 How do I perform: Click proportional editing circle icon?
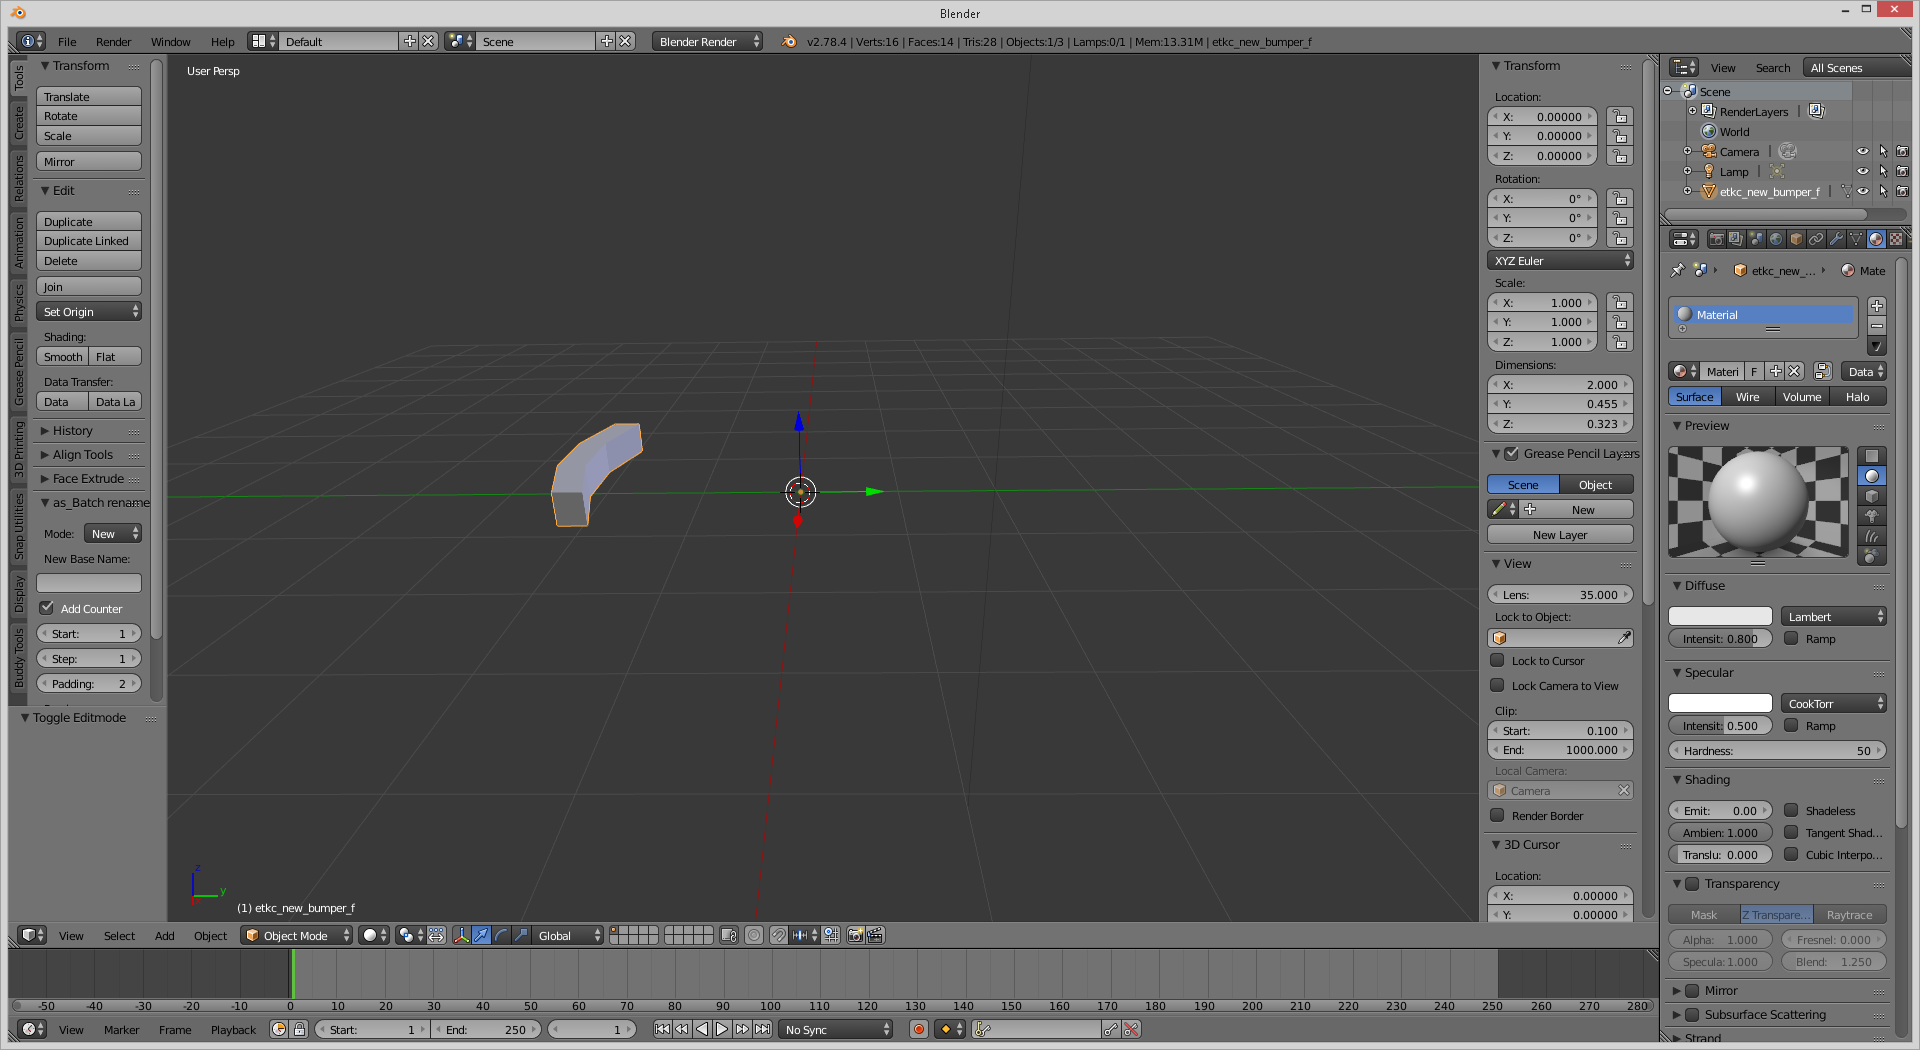[754, 935]
